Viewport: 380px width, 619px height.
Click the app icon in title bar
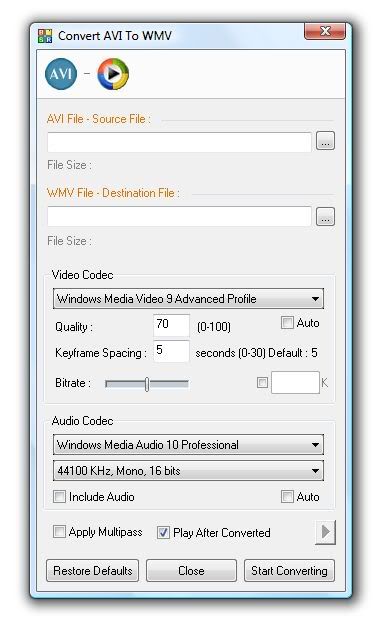tap(45, 36)
